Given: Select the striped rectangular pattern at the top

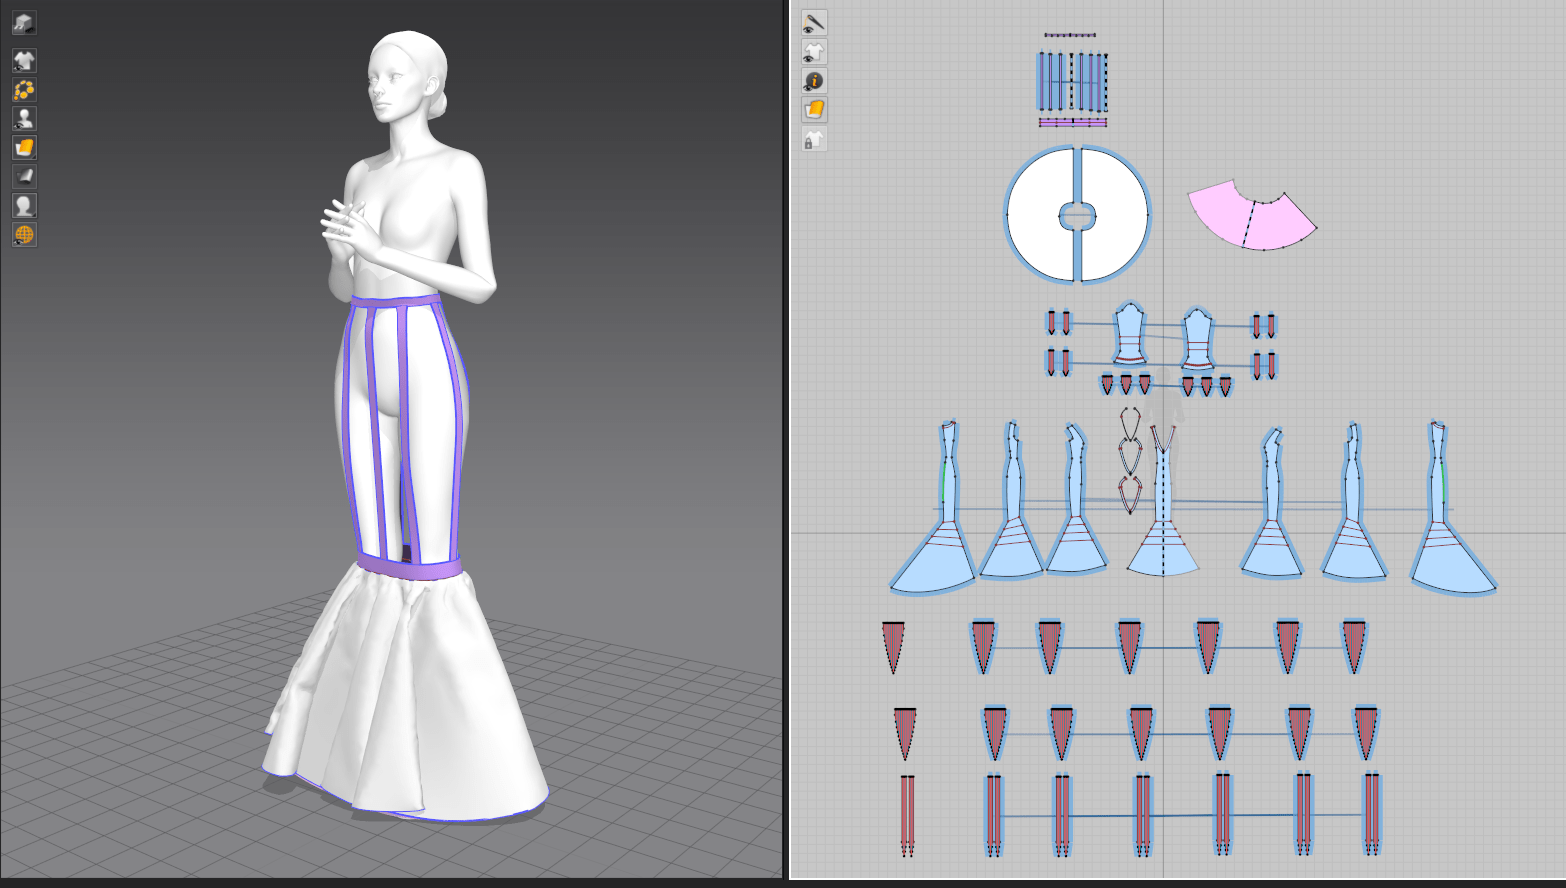Looking at the screenshot, I should point(1072,82).
